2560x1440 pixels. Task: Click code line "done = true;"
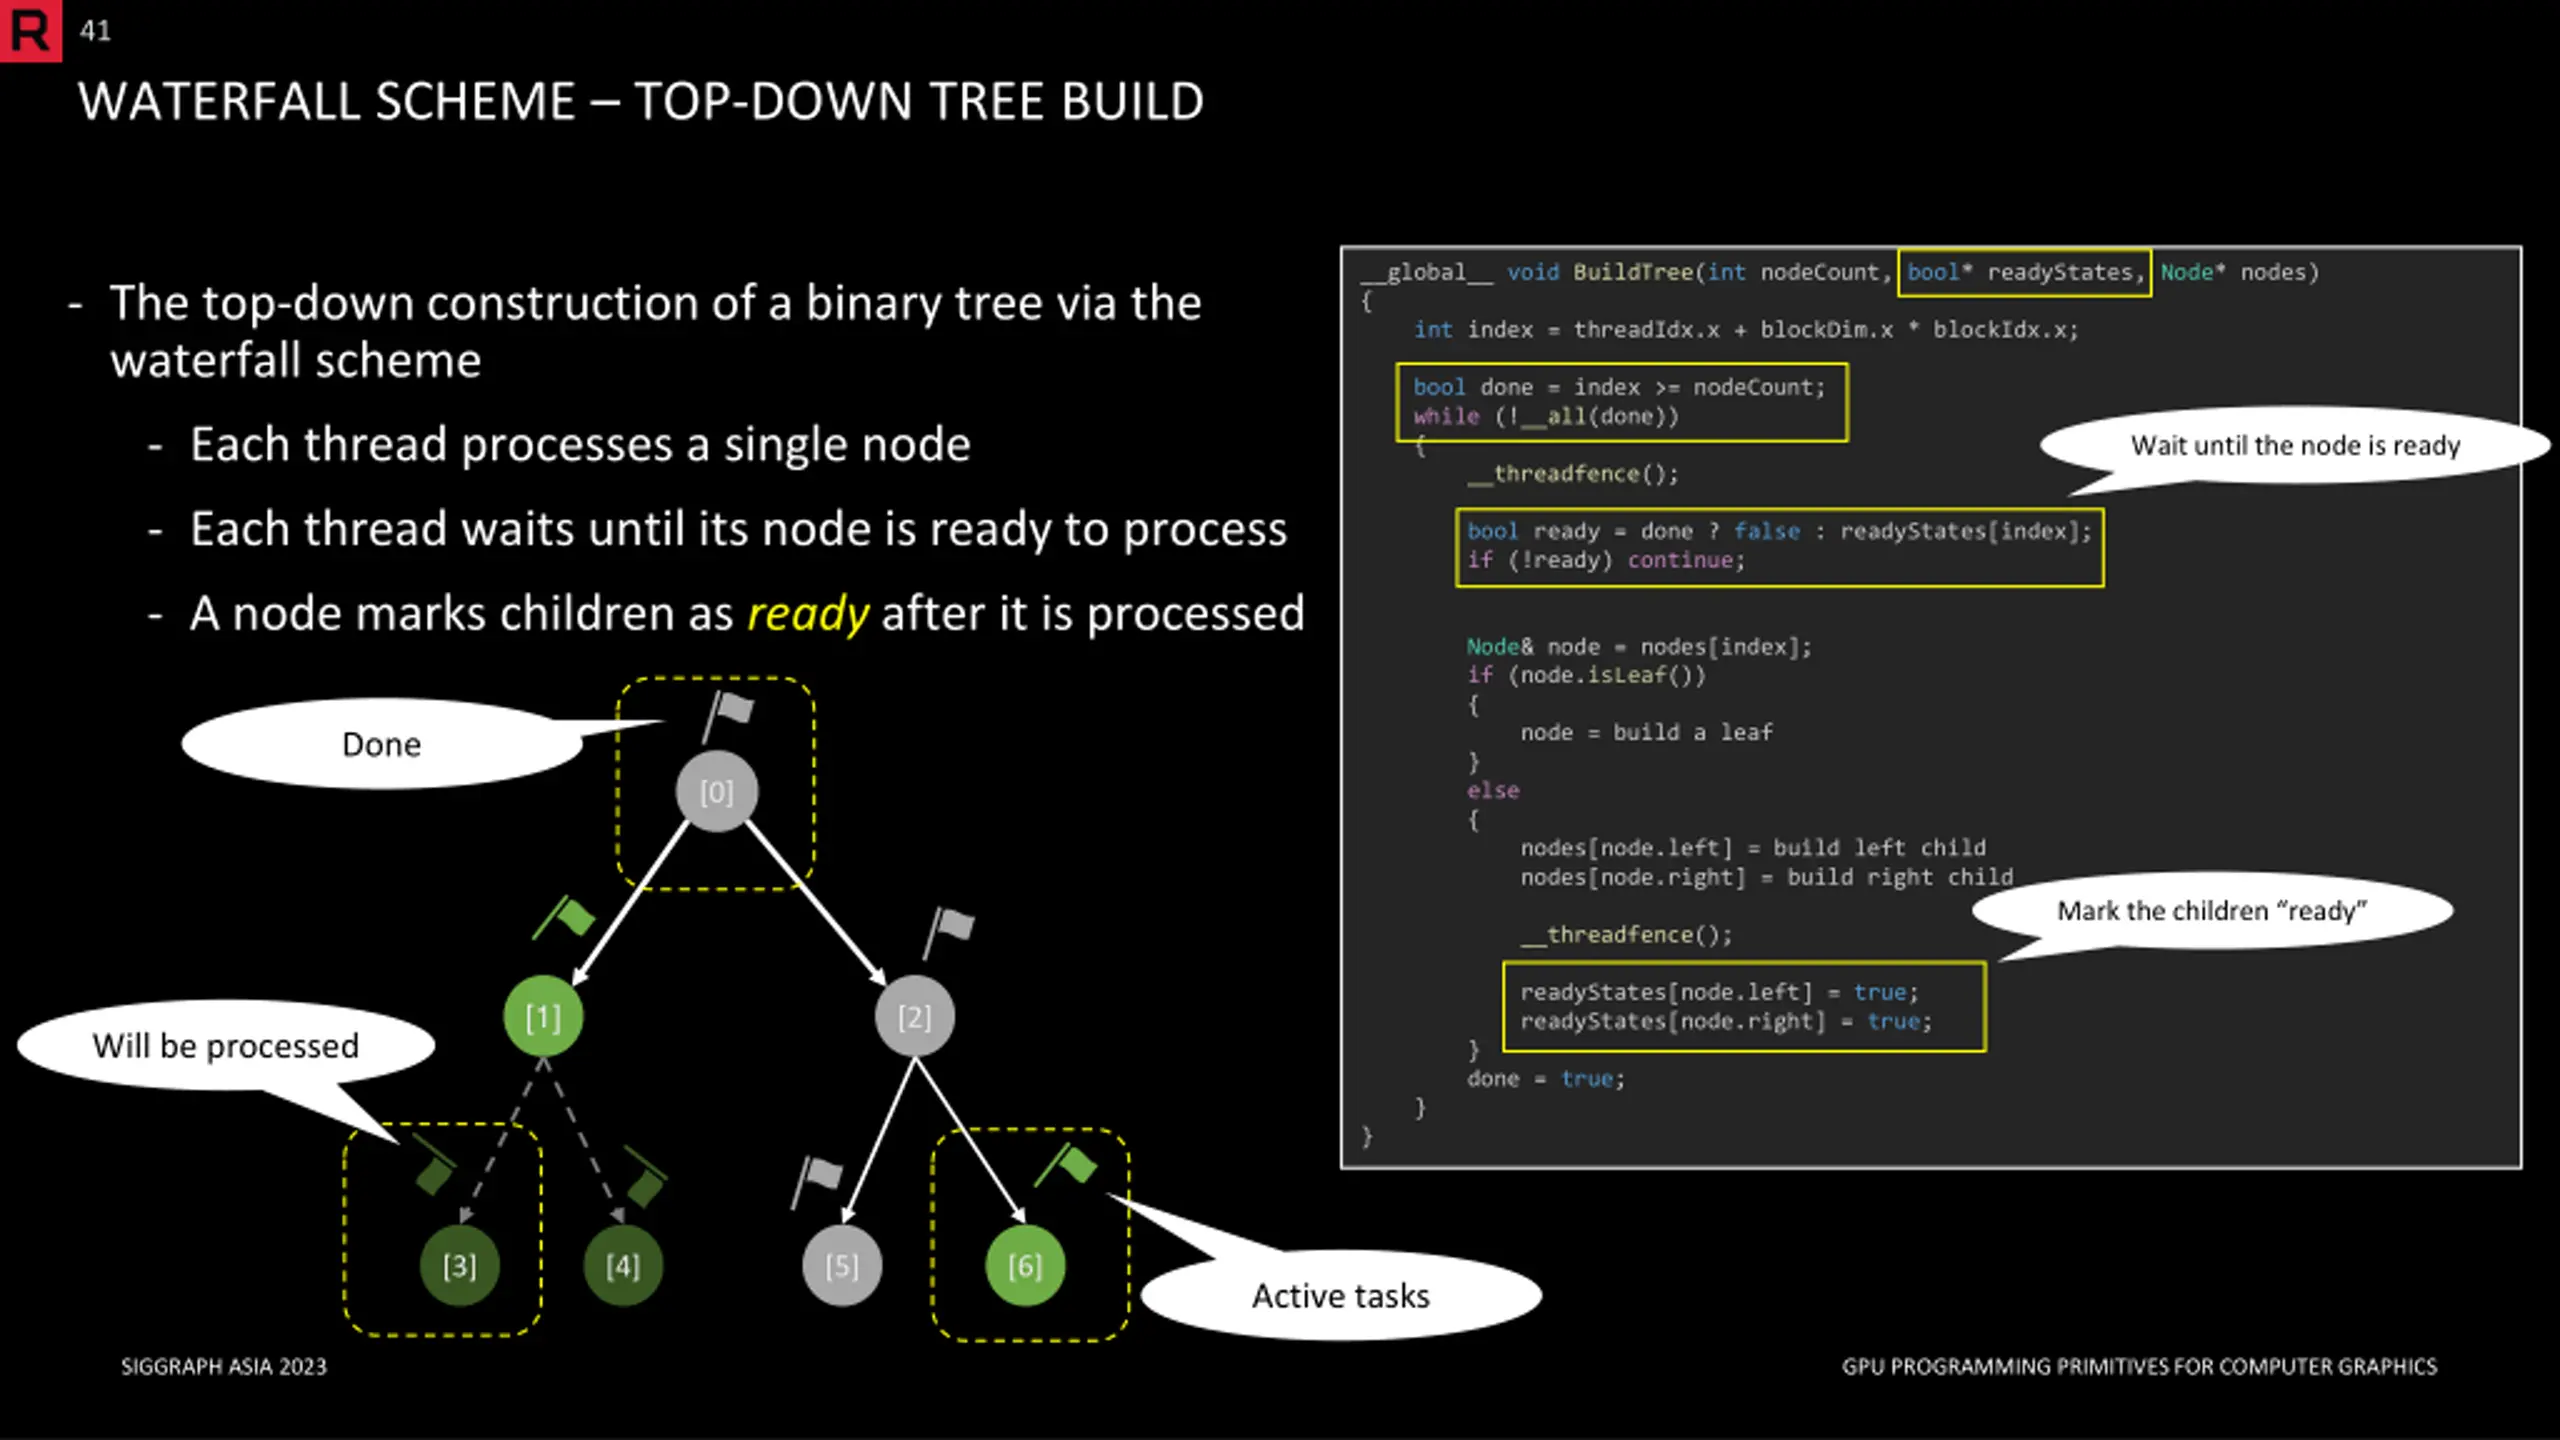click(1546, 1079)
